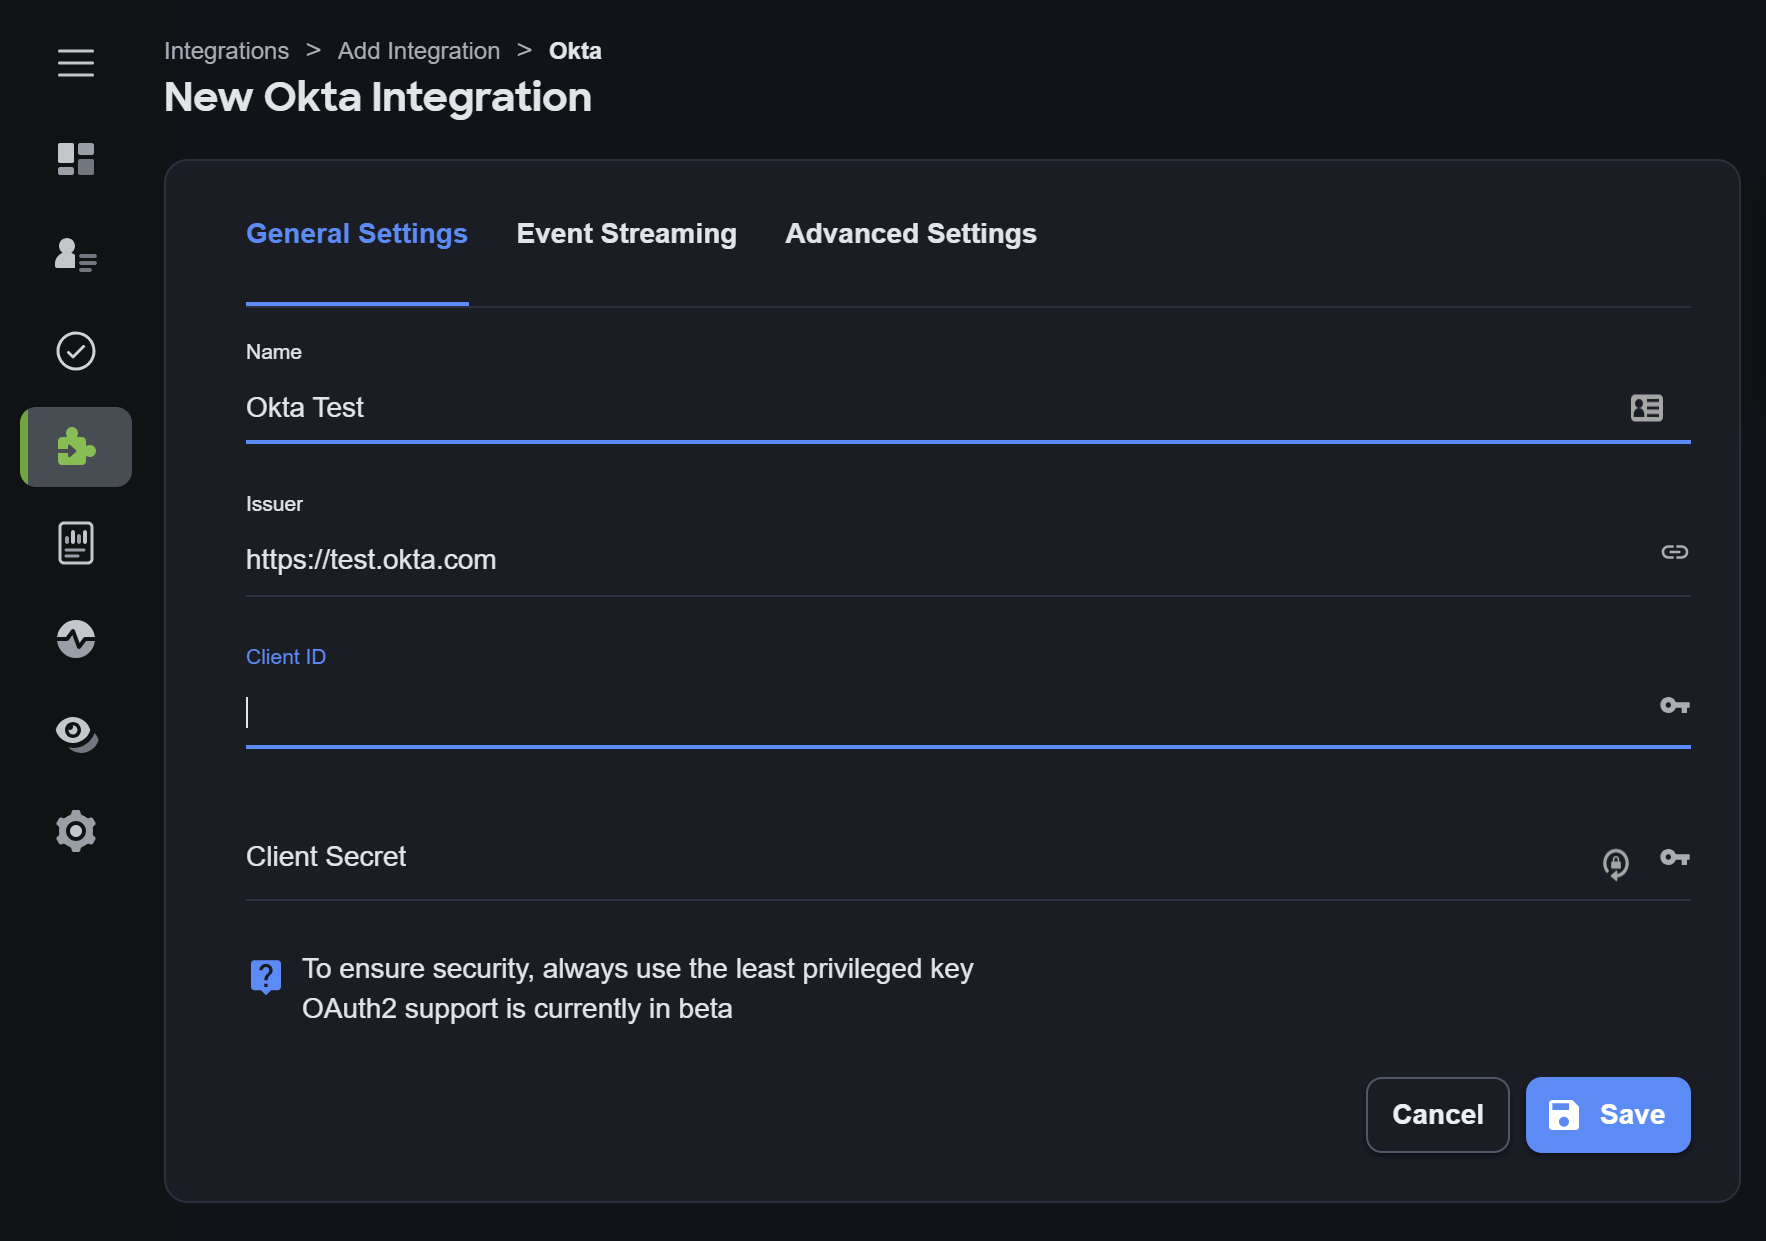Viewport: 1766px width, 1241px height.
Task: Select the integrations puzzle piece icon
Action: (76, 447)
